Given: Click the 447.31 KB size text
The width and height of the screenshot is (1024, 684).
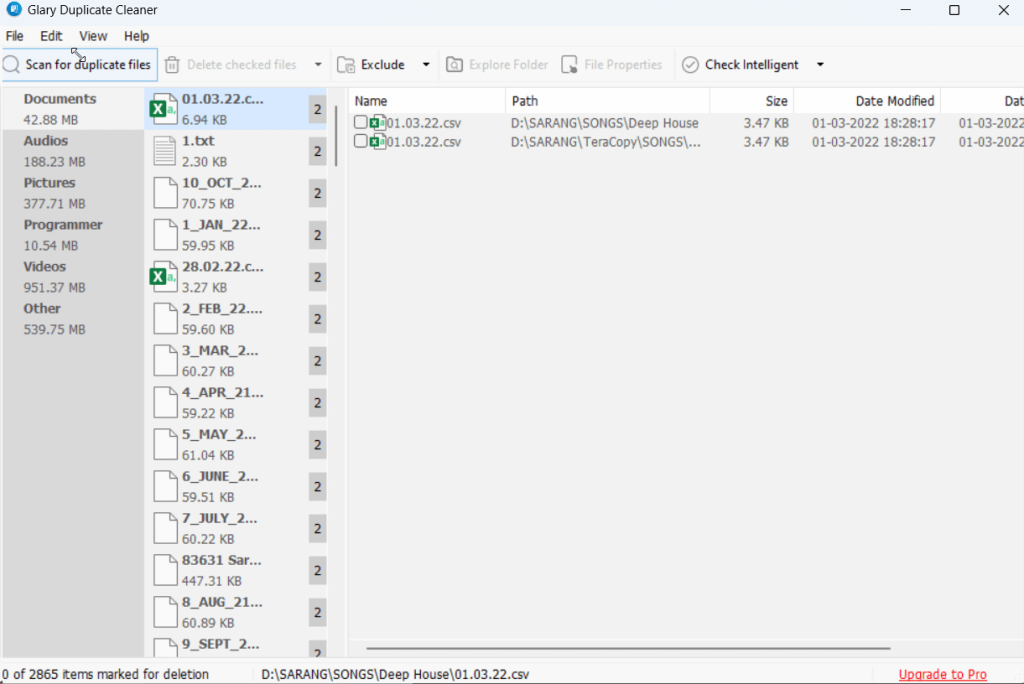Looking at the screenshot, I should [212, 581].
